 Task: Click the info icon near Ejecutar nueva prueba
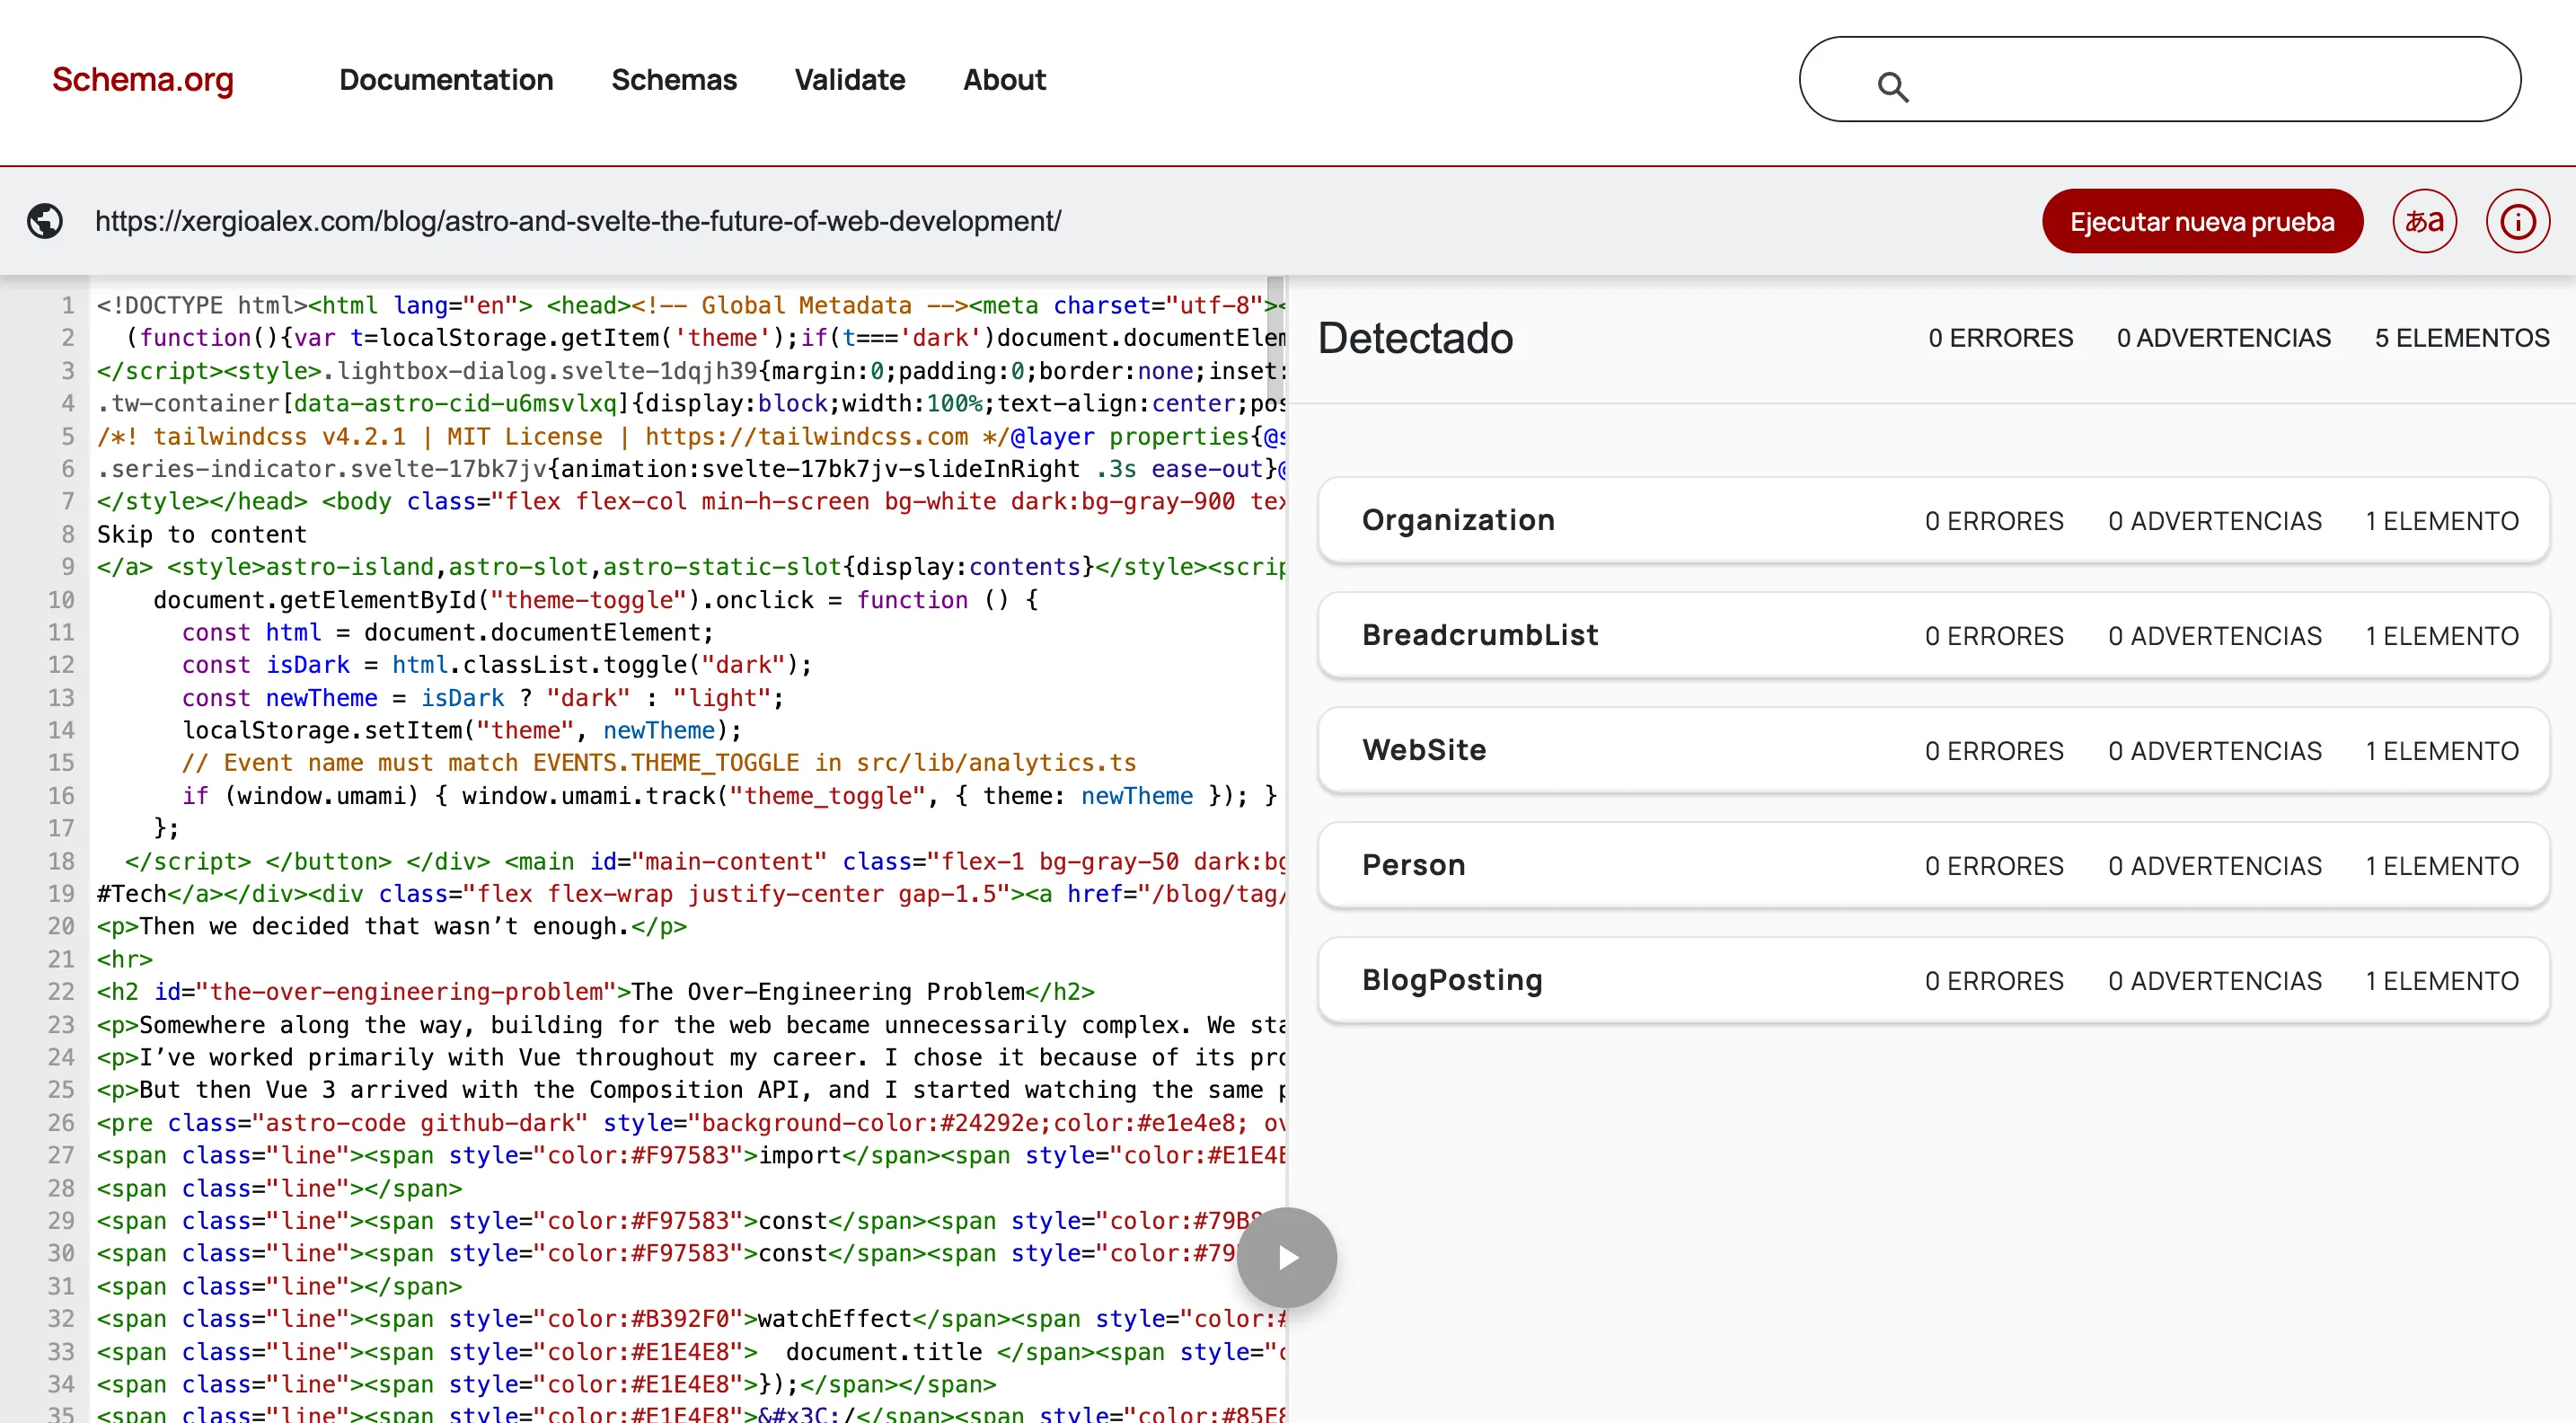2519,221
